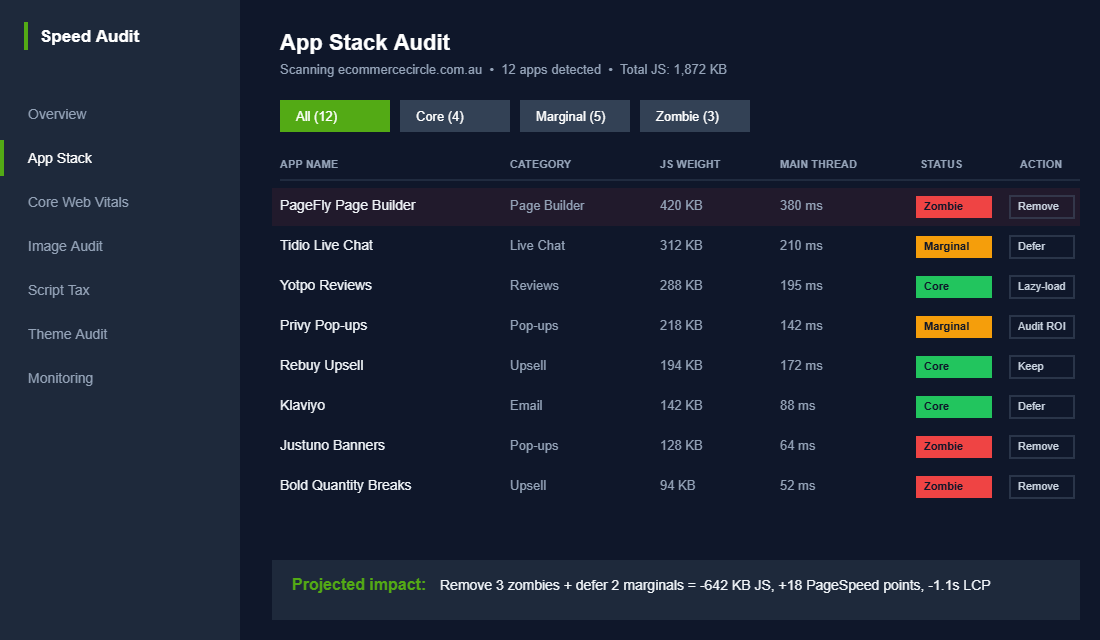The width and height of the screenshot is (1100, 640).
Task: Click Core badge on Klaviyo row
Action: click(x=953, y=406)
